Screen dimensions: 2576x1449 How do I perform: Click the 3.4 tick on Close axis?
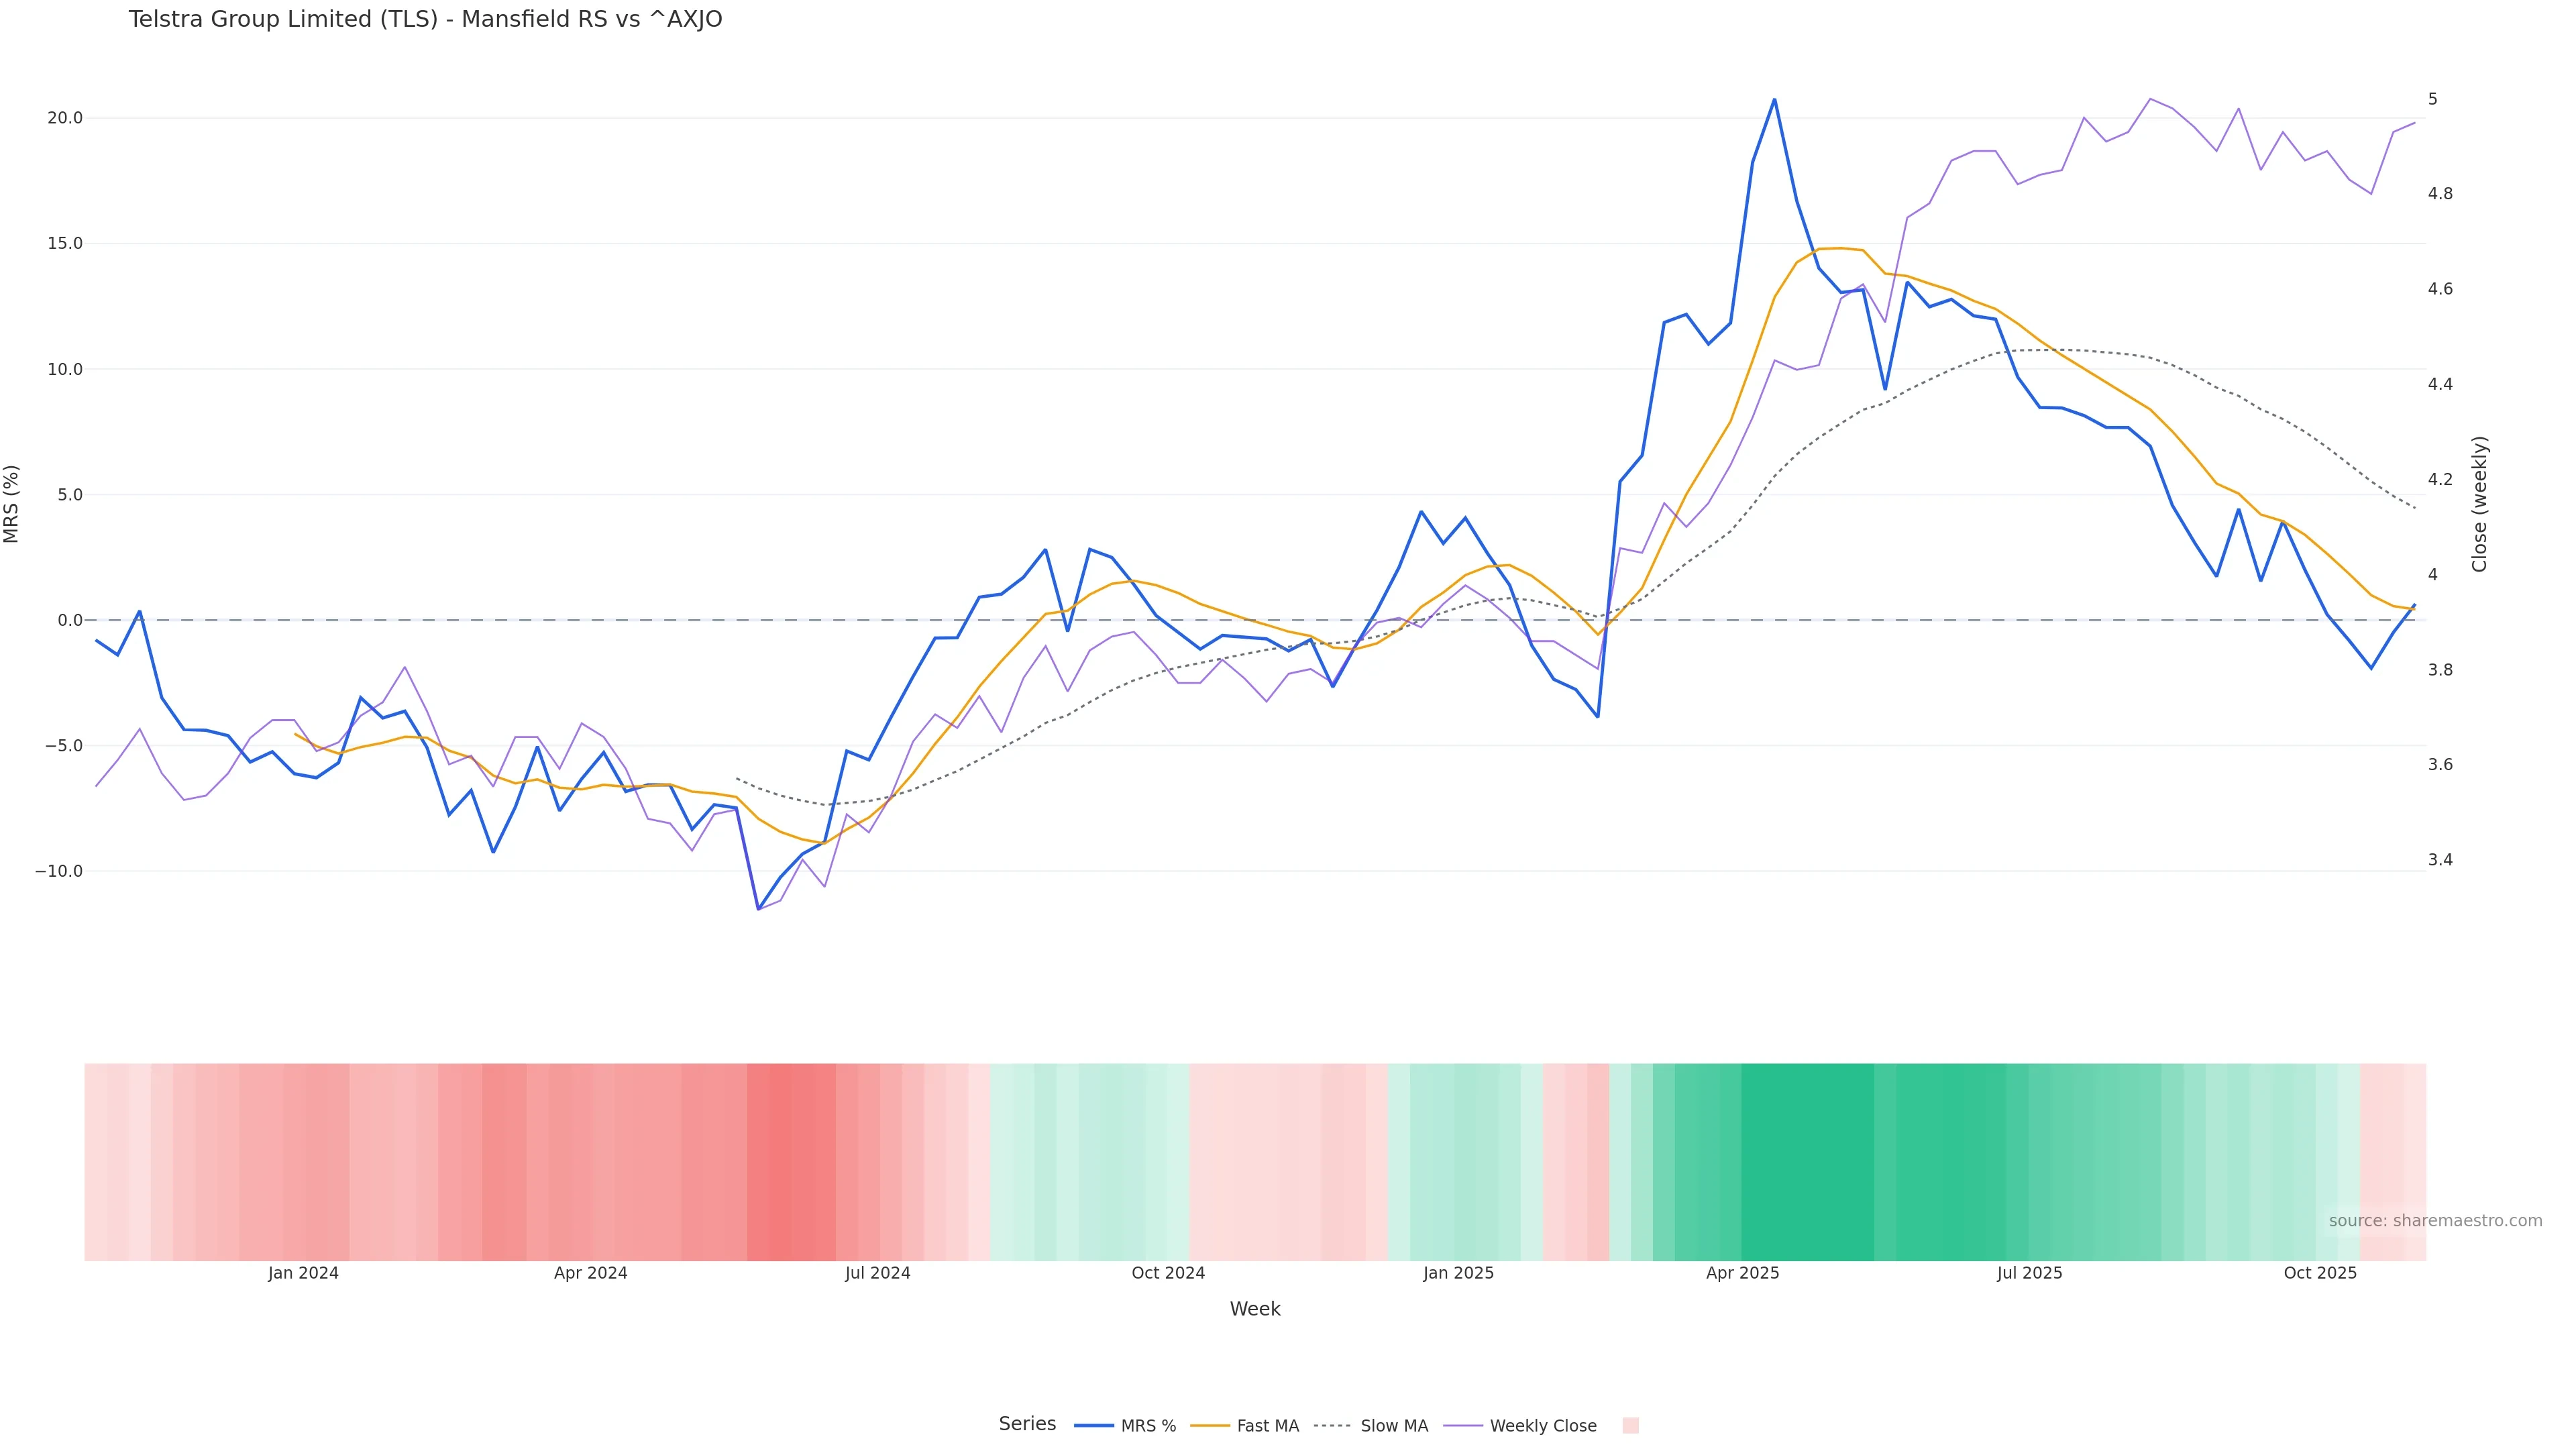(x=2440, y=860)
